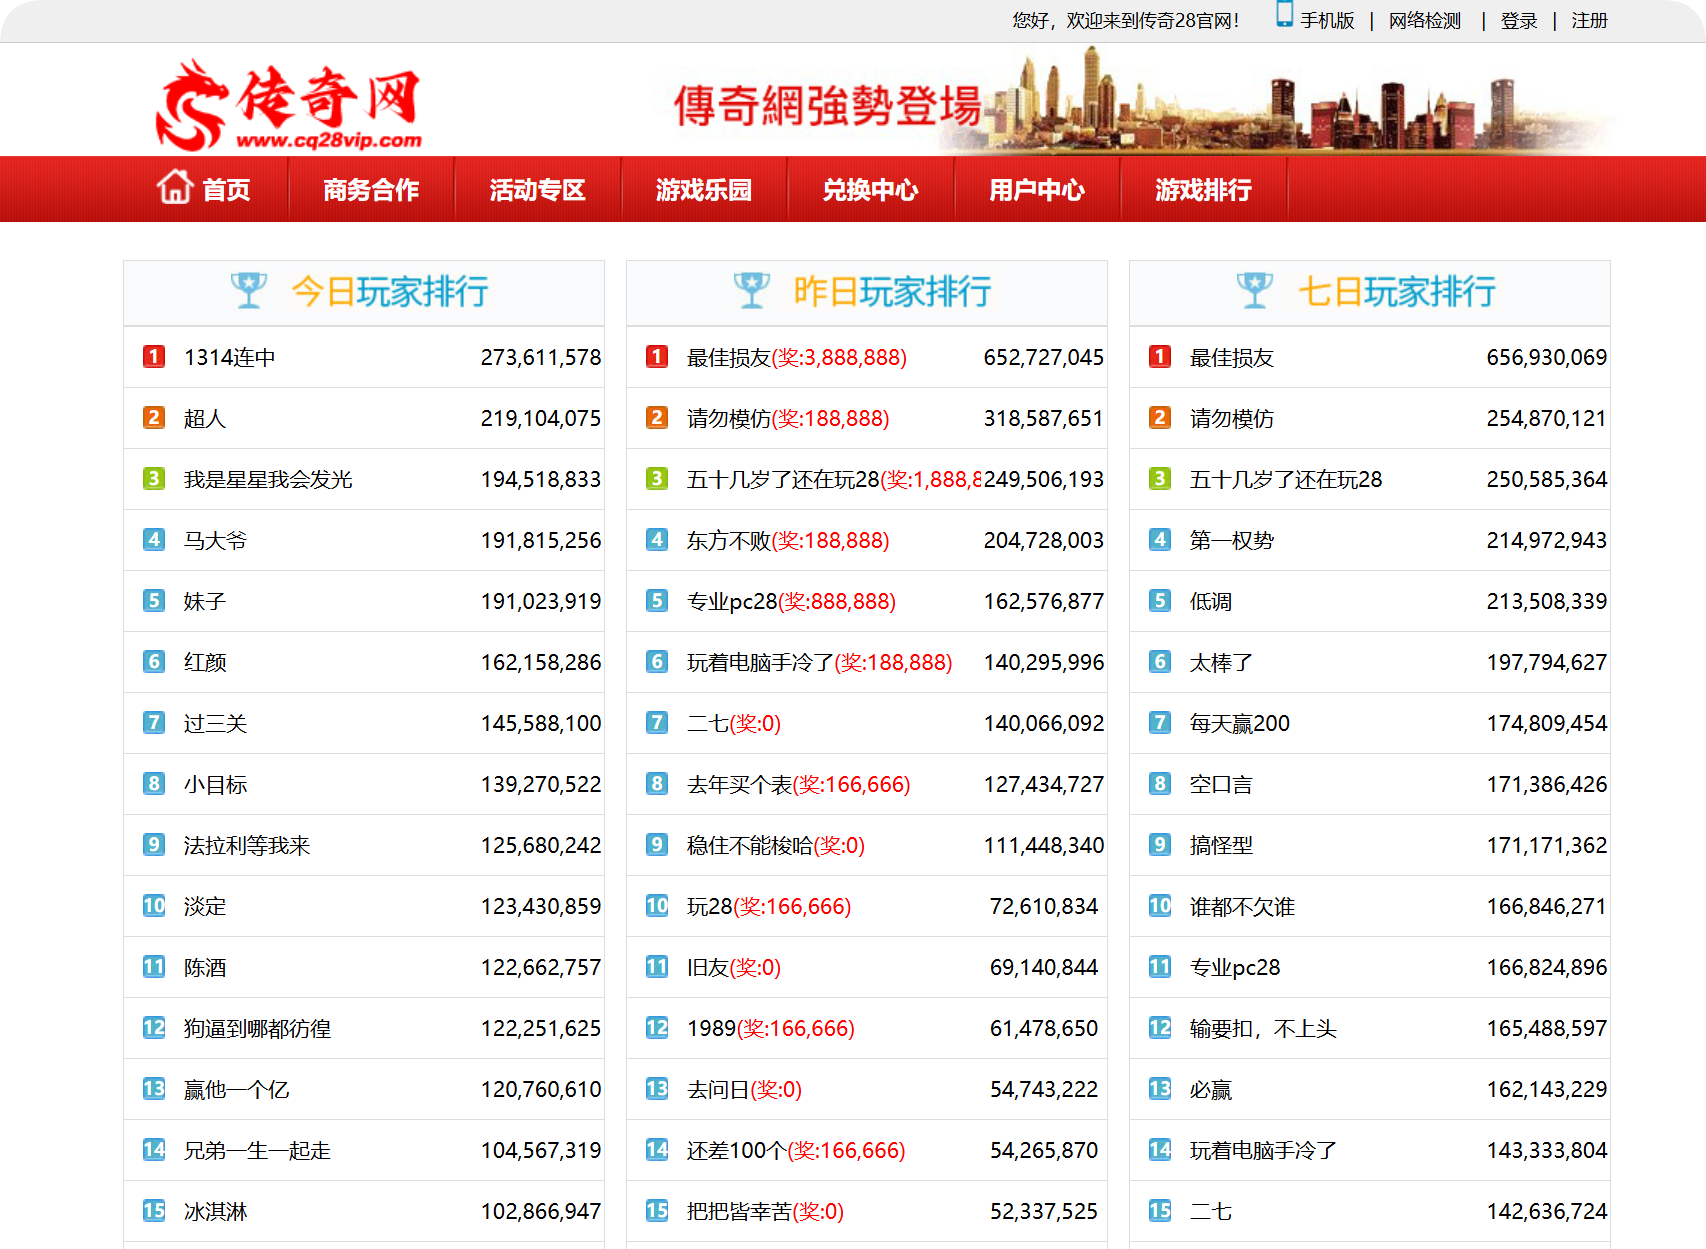
Task: Click player name 谁都不欠谁
Action: pos(1242,906)
